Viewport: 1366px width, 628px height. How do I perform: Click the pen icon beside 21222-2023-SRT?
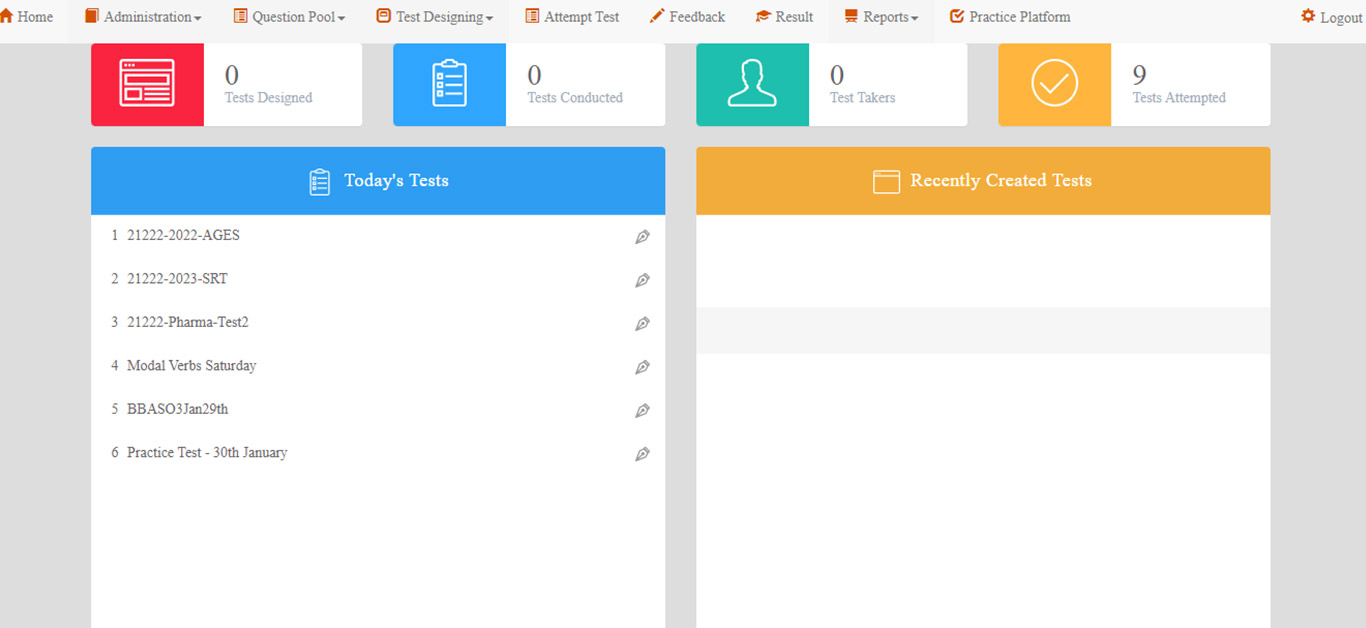click(642, 280)
